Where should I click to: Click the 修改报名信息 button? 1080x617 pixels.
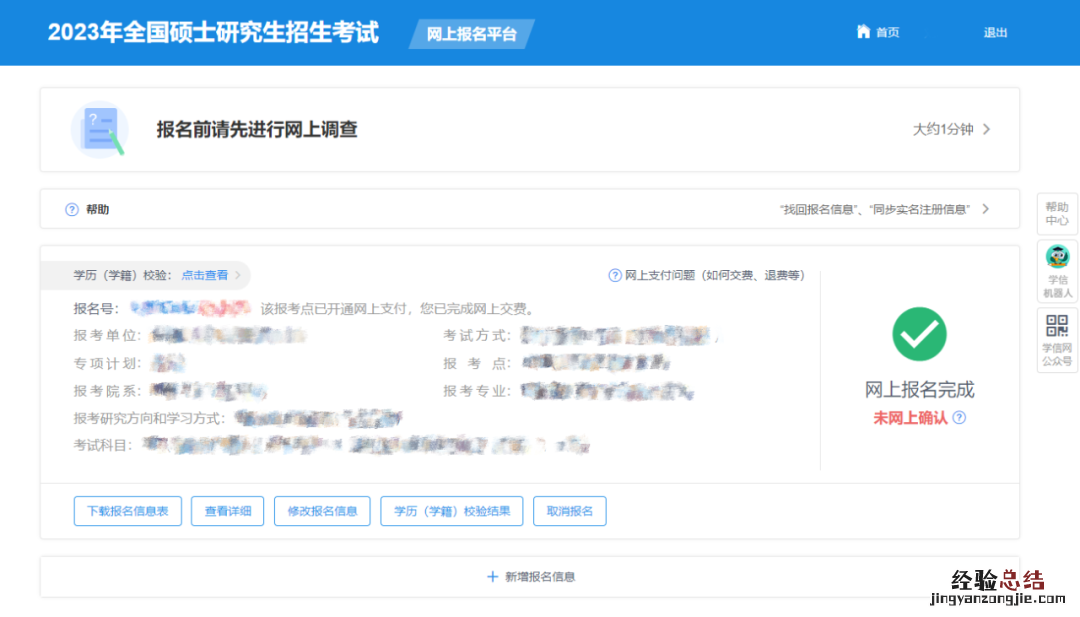[322, 511]
